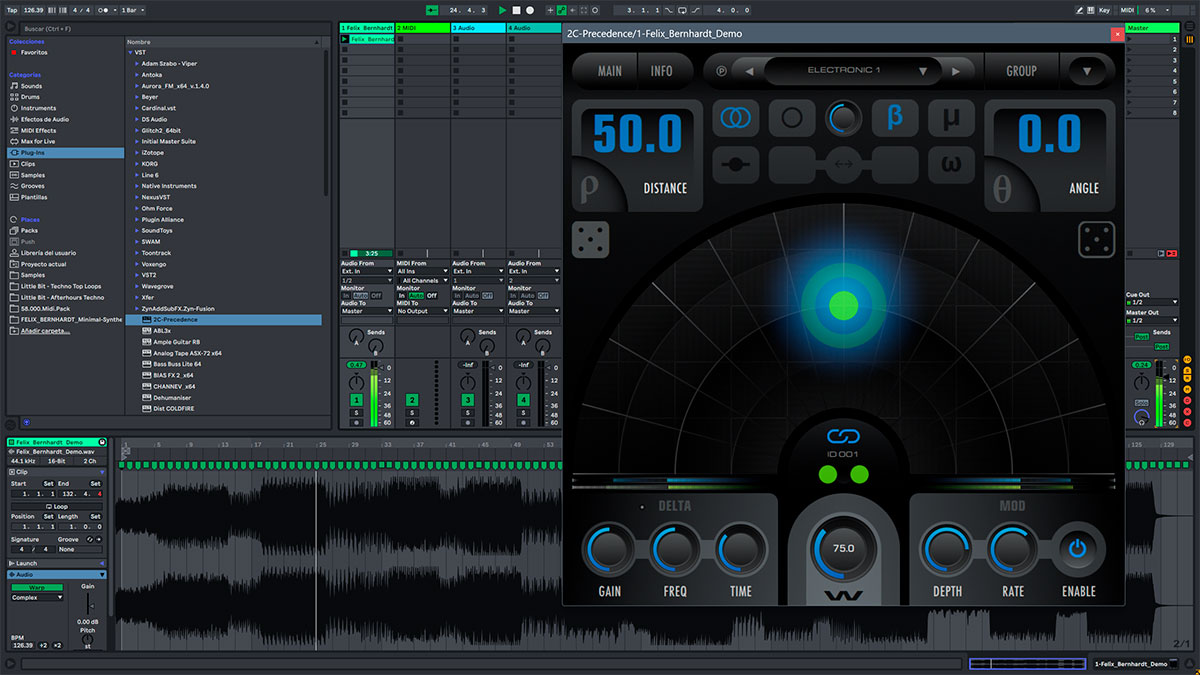Screen dimensions: 1200x675
Task: Select the beta mode icon in plugin
Action: coord(895,118)
